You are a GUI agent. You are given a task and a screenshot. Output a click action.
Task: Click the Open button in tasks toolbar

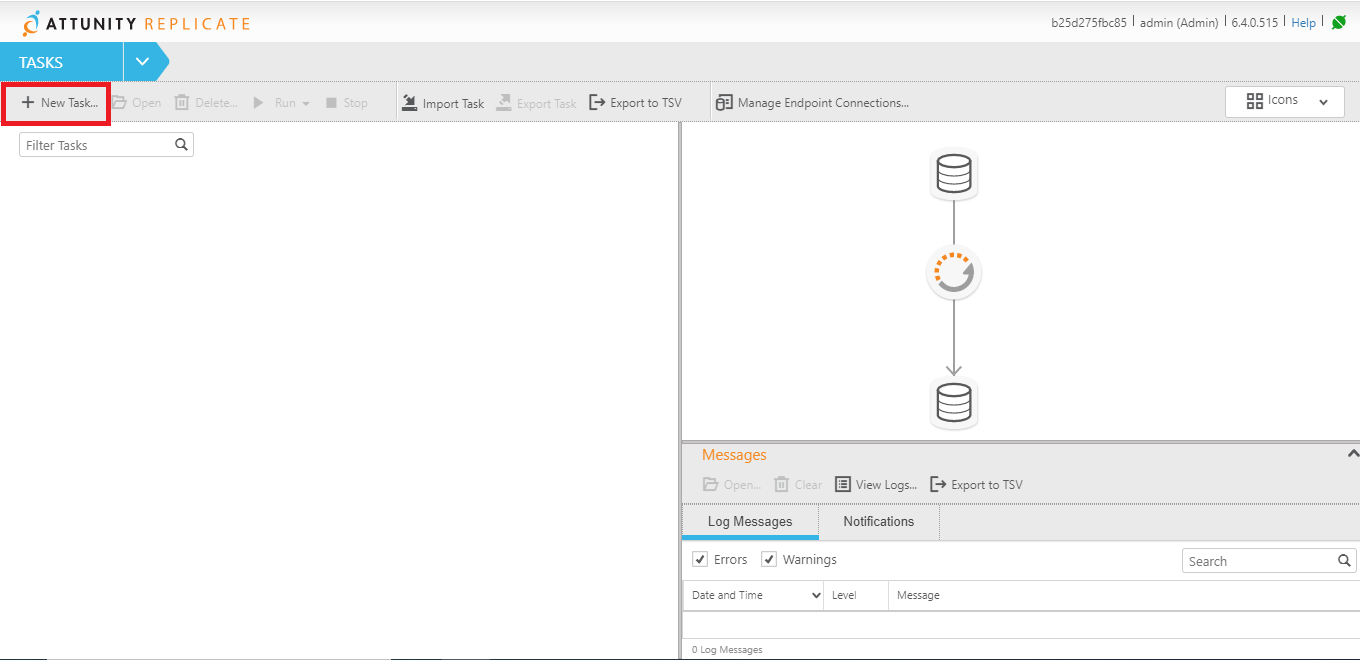[136, 103]
